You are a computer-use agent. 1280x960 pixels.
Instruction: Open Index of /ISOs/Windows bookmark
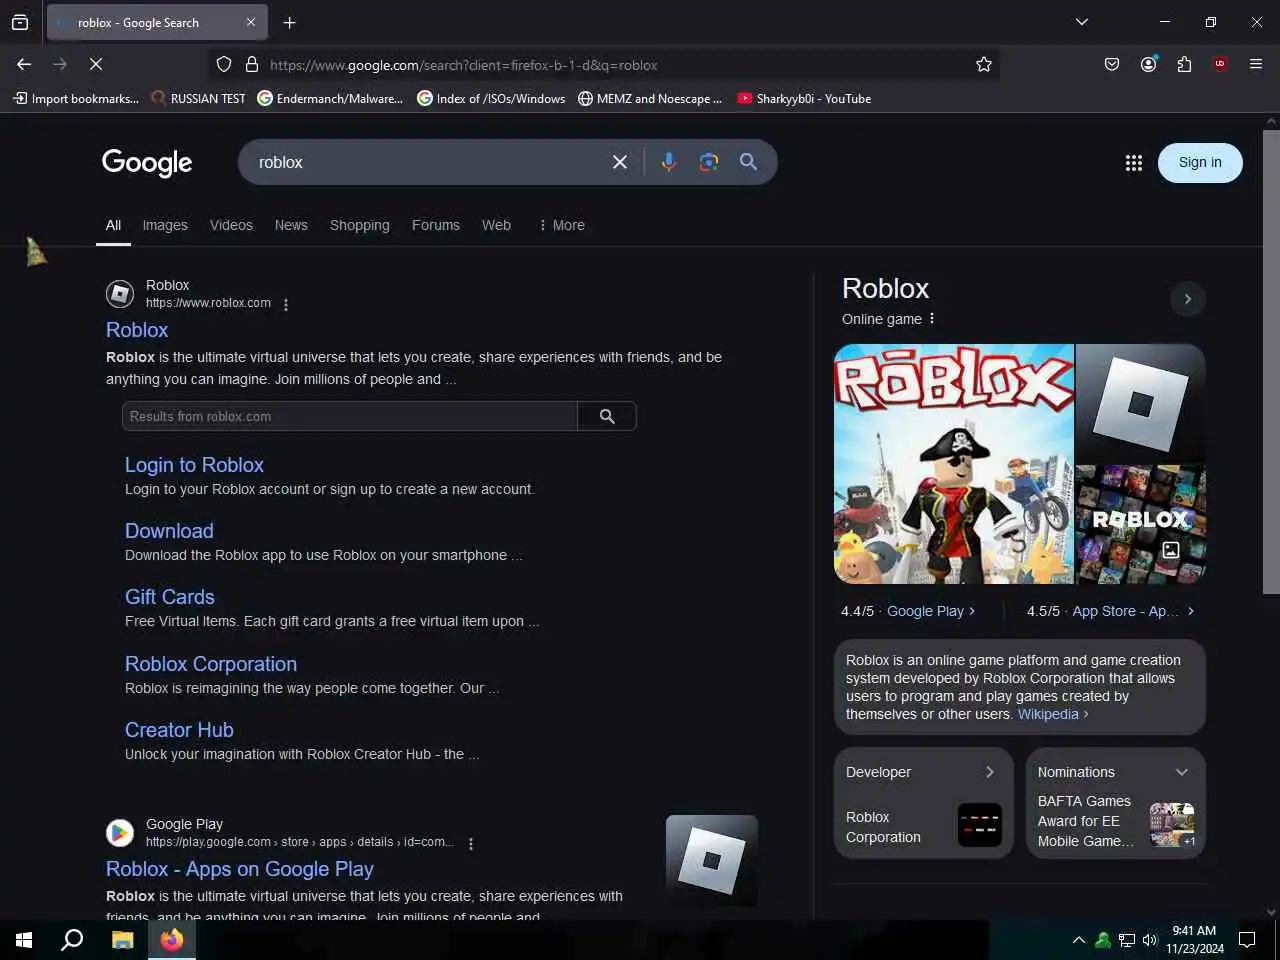(x=491, y=98)
